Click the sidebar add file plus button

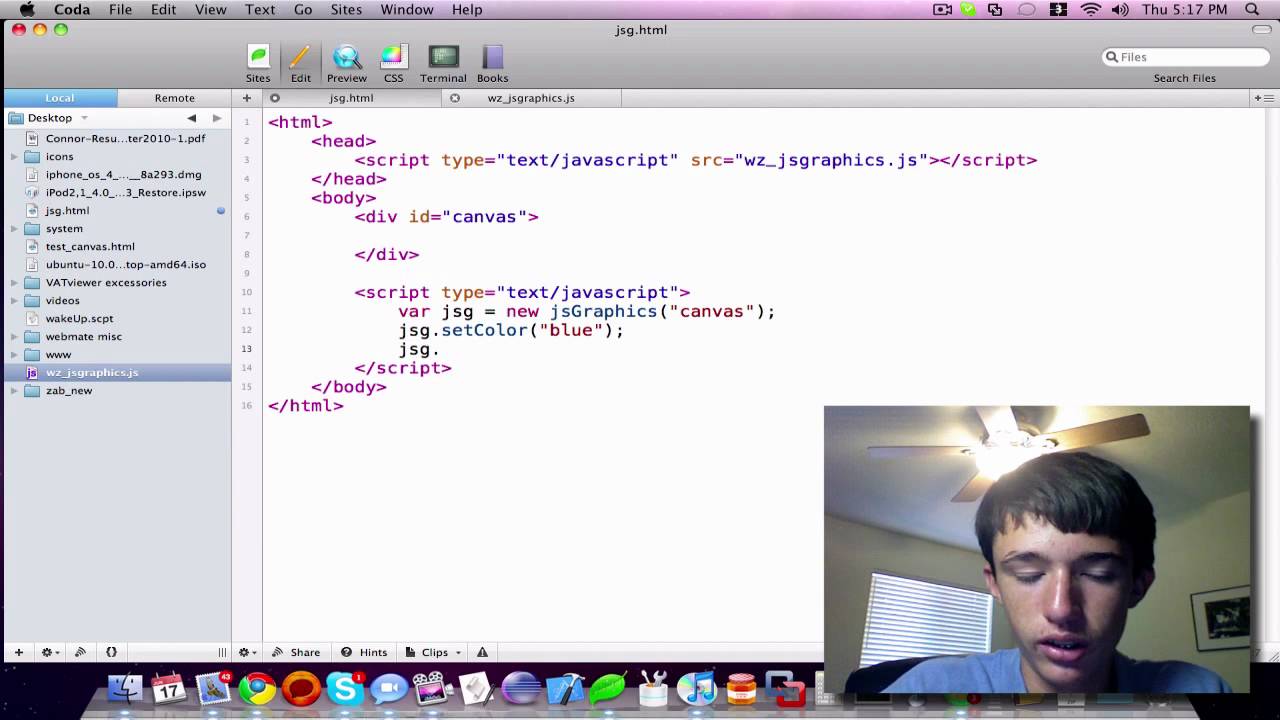click(x=18, y=652)
